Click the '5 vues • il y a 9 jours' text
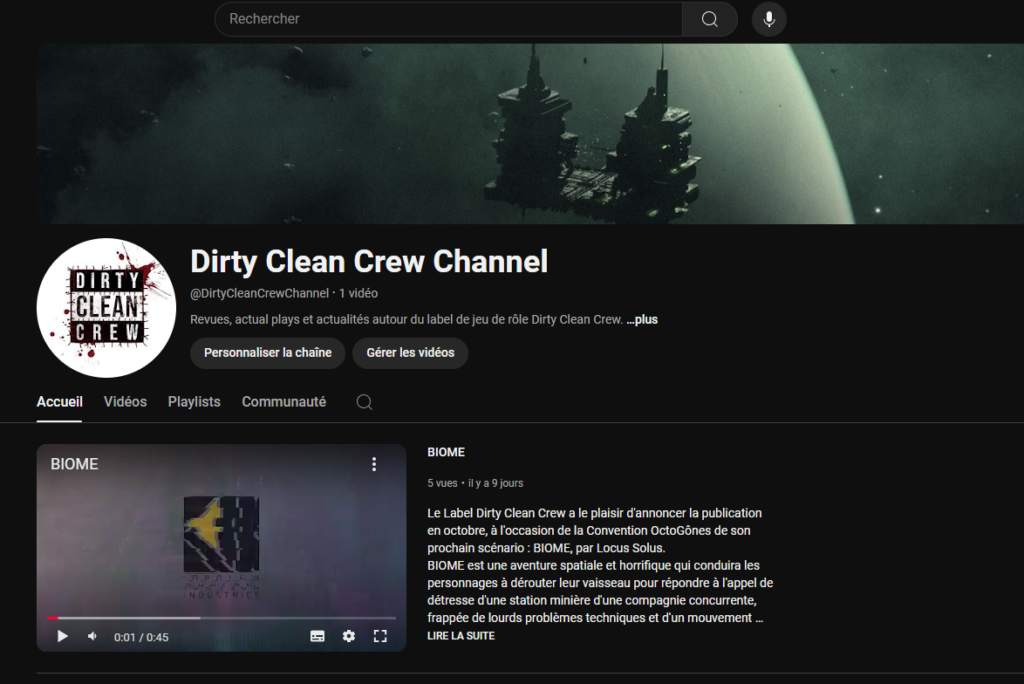1024x684 pixels. [475, 483]
